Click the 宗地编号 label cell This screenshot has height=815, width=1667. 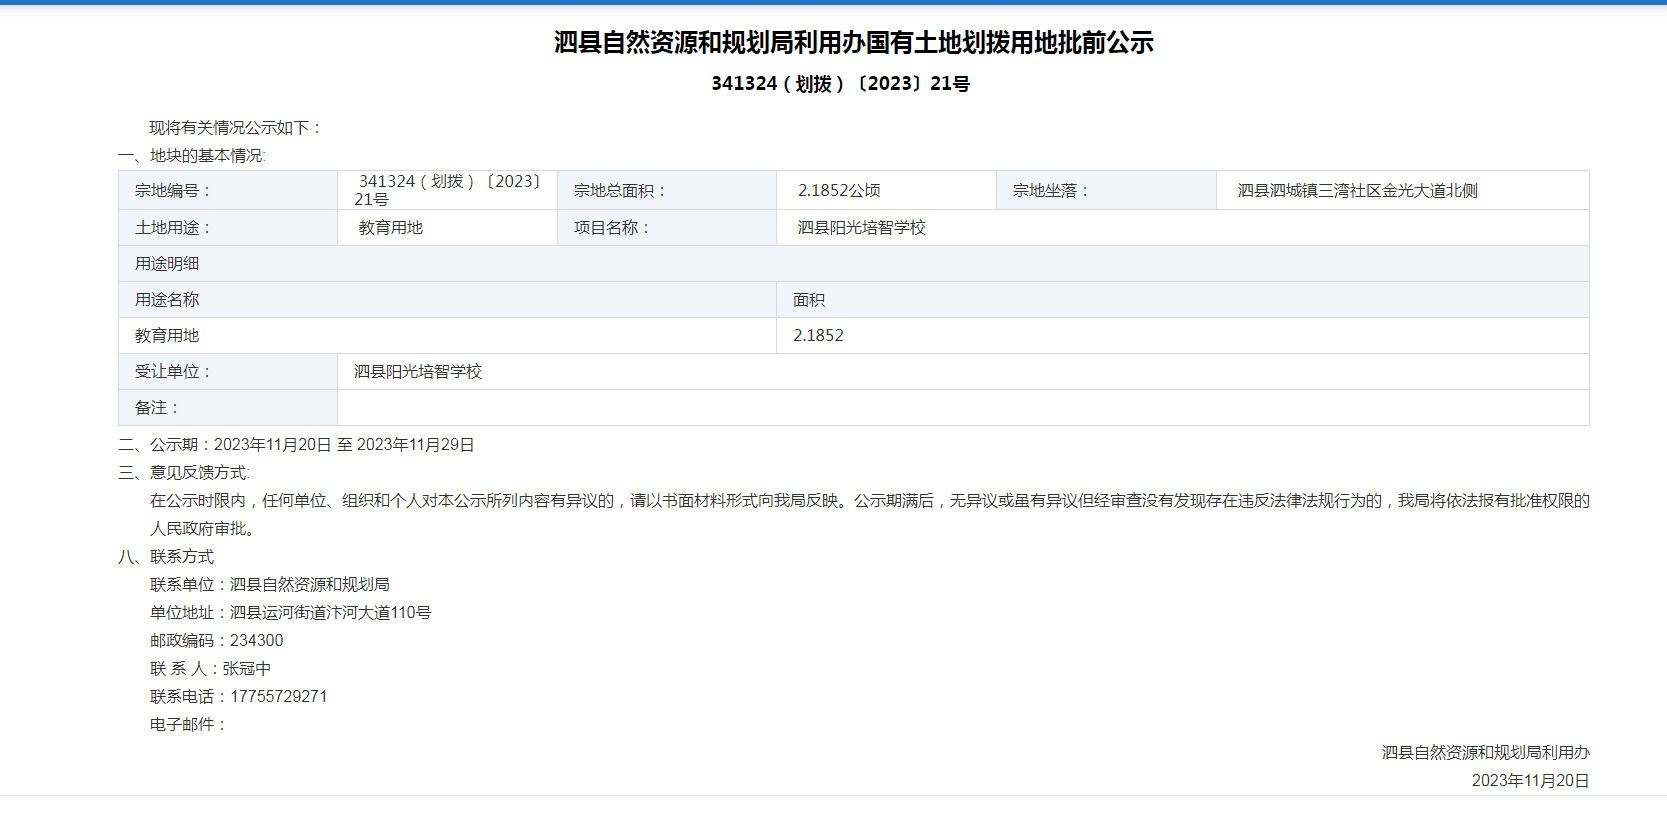[228, 190]
